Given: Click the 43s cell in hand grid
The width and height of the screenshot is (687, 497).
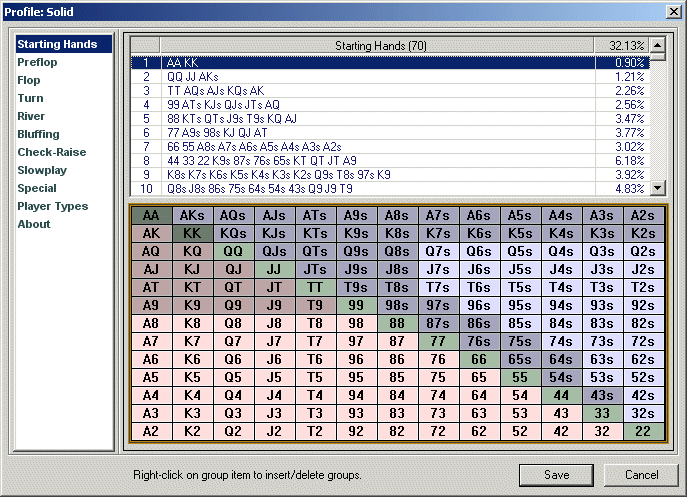Looking at the screenshot, I should 602,395.
